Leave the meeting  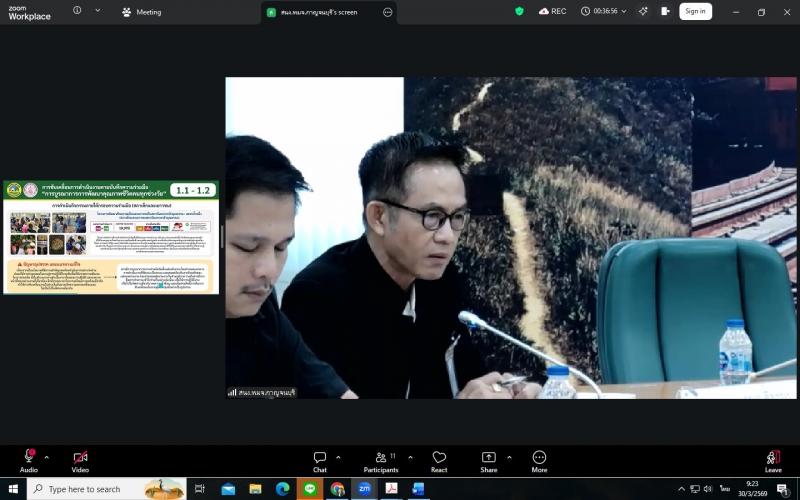[773, 462]
